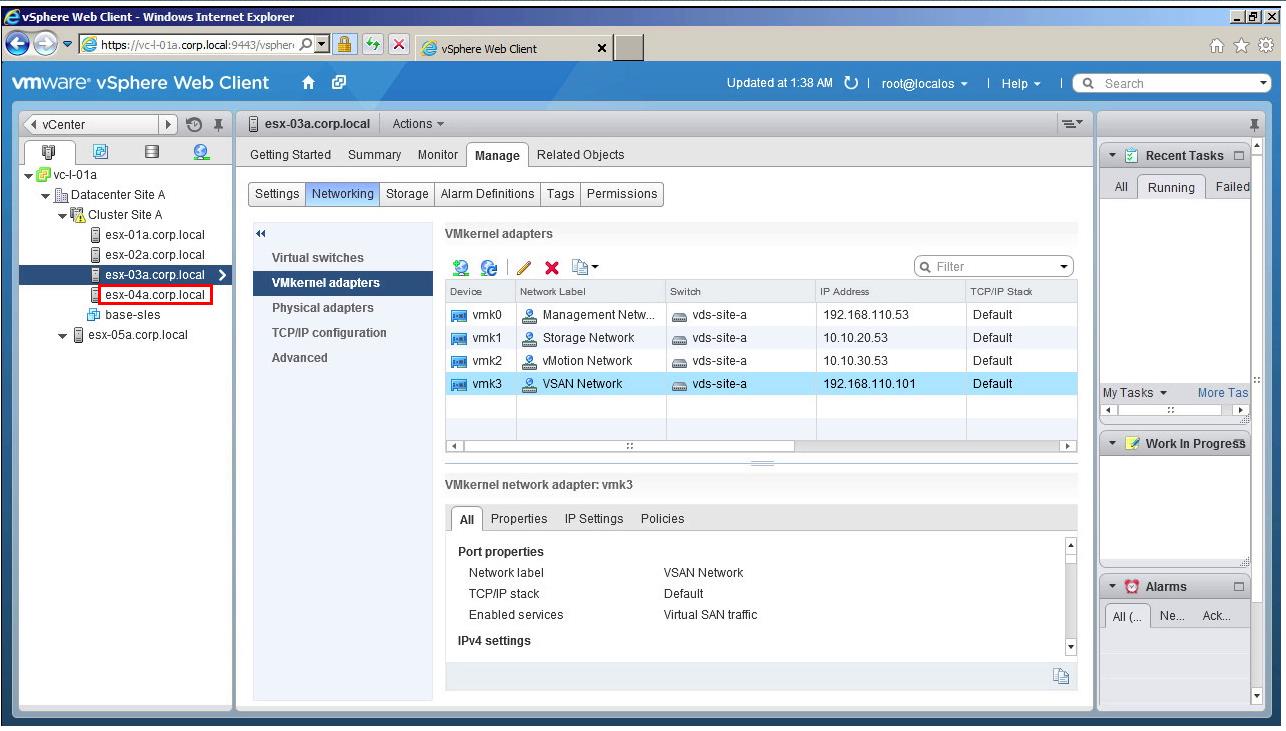Viewport: 1286px width, 731px height.
Task: Click the Recent Tasks clipboard icon
Action: (1132, 155)
